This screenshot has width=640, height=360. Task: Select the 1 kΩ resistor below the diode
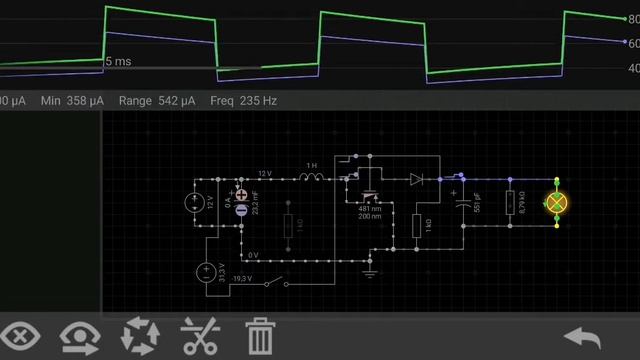coord(416,226)
